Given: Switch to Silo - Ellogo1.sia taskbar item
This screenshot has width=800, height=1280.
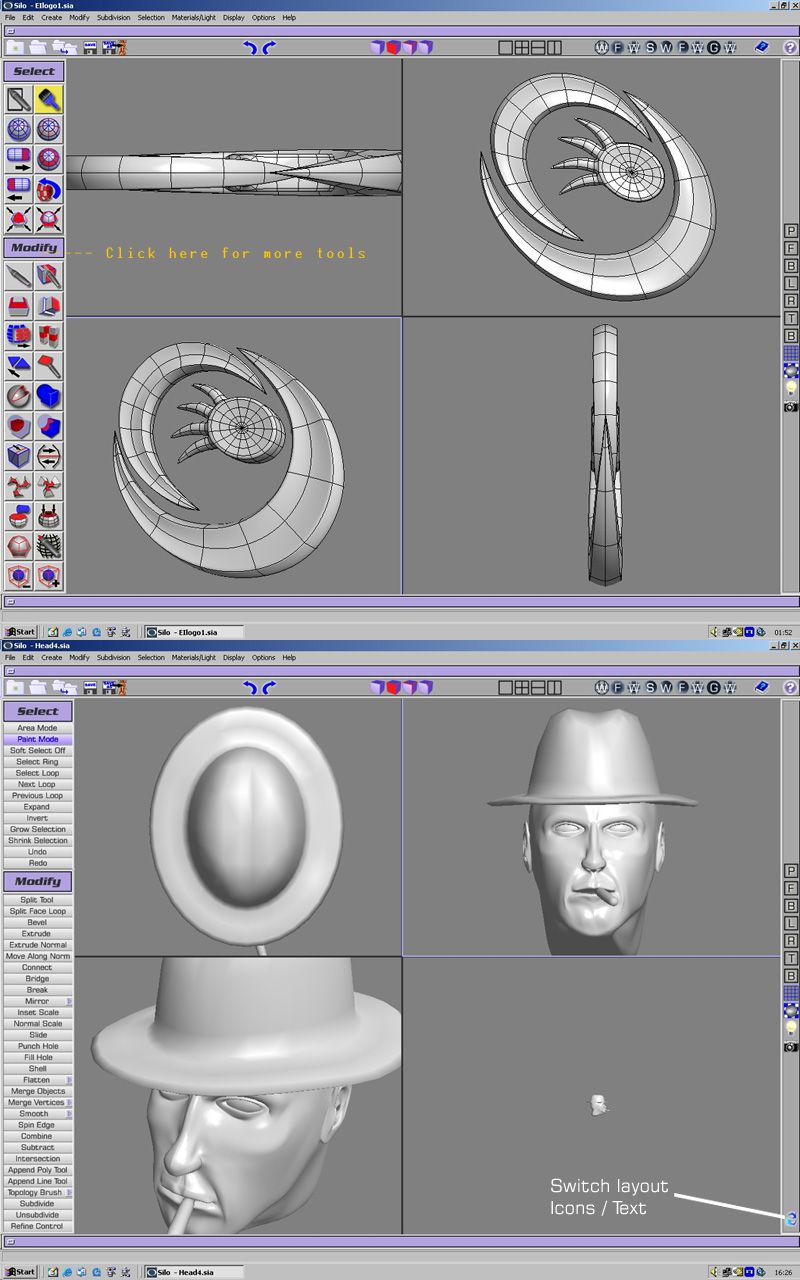Looking at the screenshot, I should tap(194, 632).
